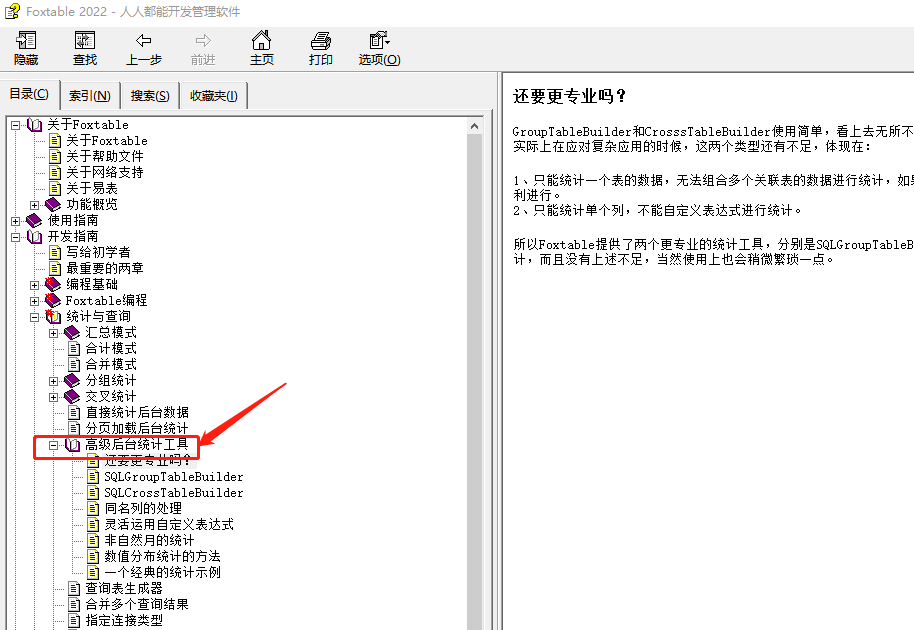Expand the Foxtable编程 node
The width and height of the screenshot is (914, 630).
[34, 301]
